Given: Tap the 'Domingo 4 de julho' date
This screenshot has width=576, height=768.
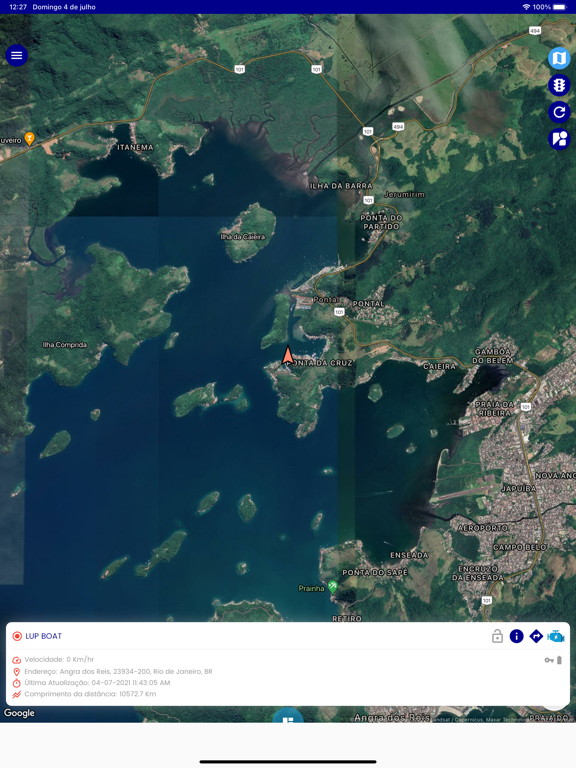Looking at the screenshot, I should coord(64,7).
